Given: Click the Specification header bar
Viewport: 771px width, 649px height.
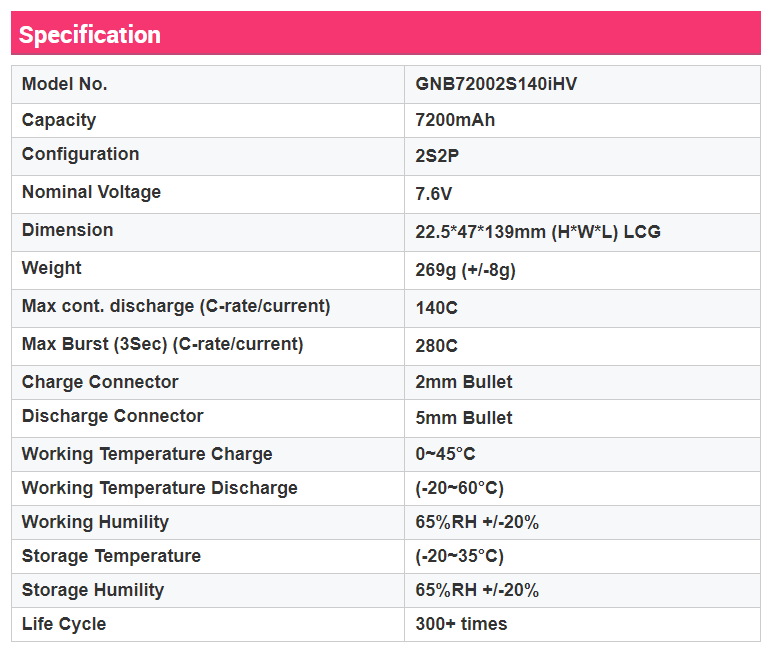Looking at the screenshot, I should tap(385, 34).
